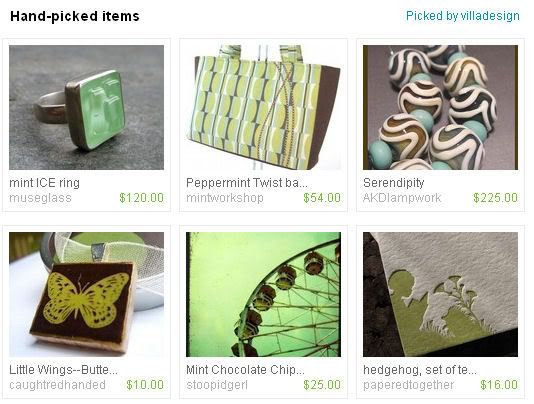The height and width of the screenshot is (404, 534).
Task: Visit the museglass shop link
Action: click(41, 198)
